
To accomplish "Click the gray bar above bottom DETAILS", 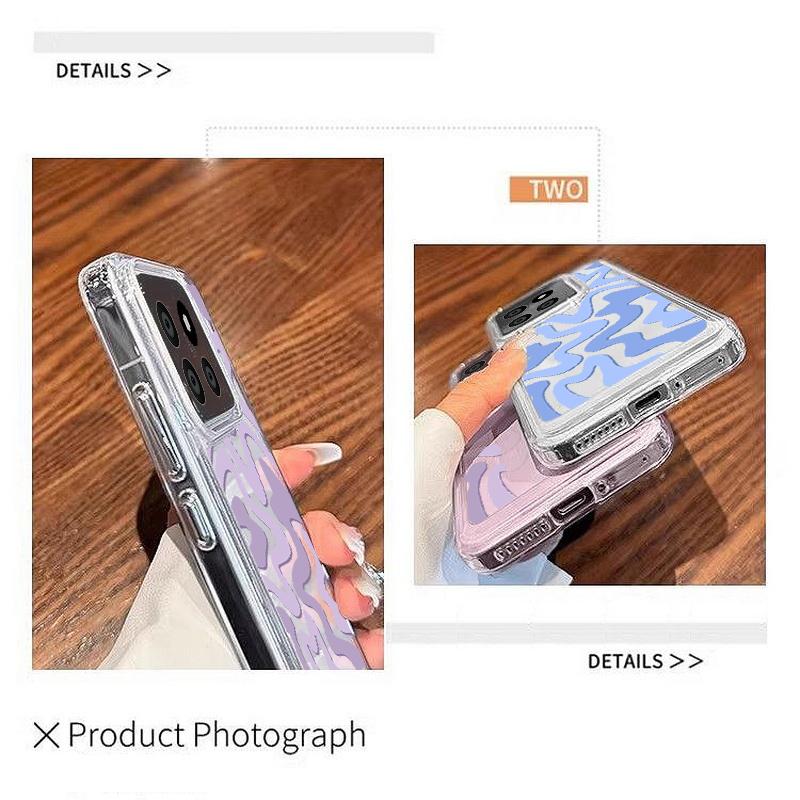I will pos(578,633).
